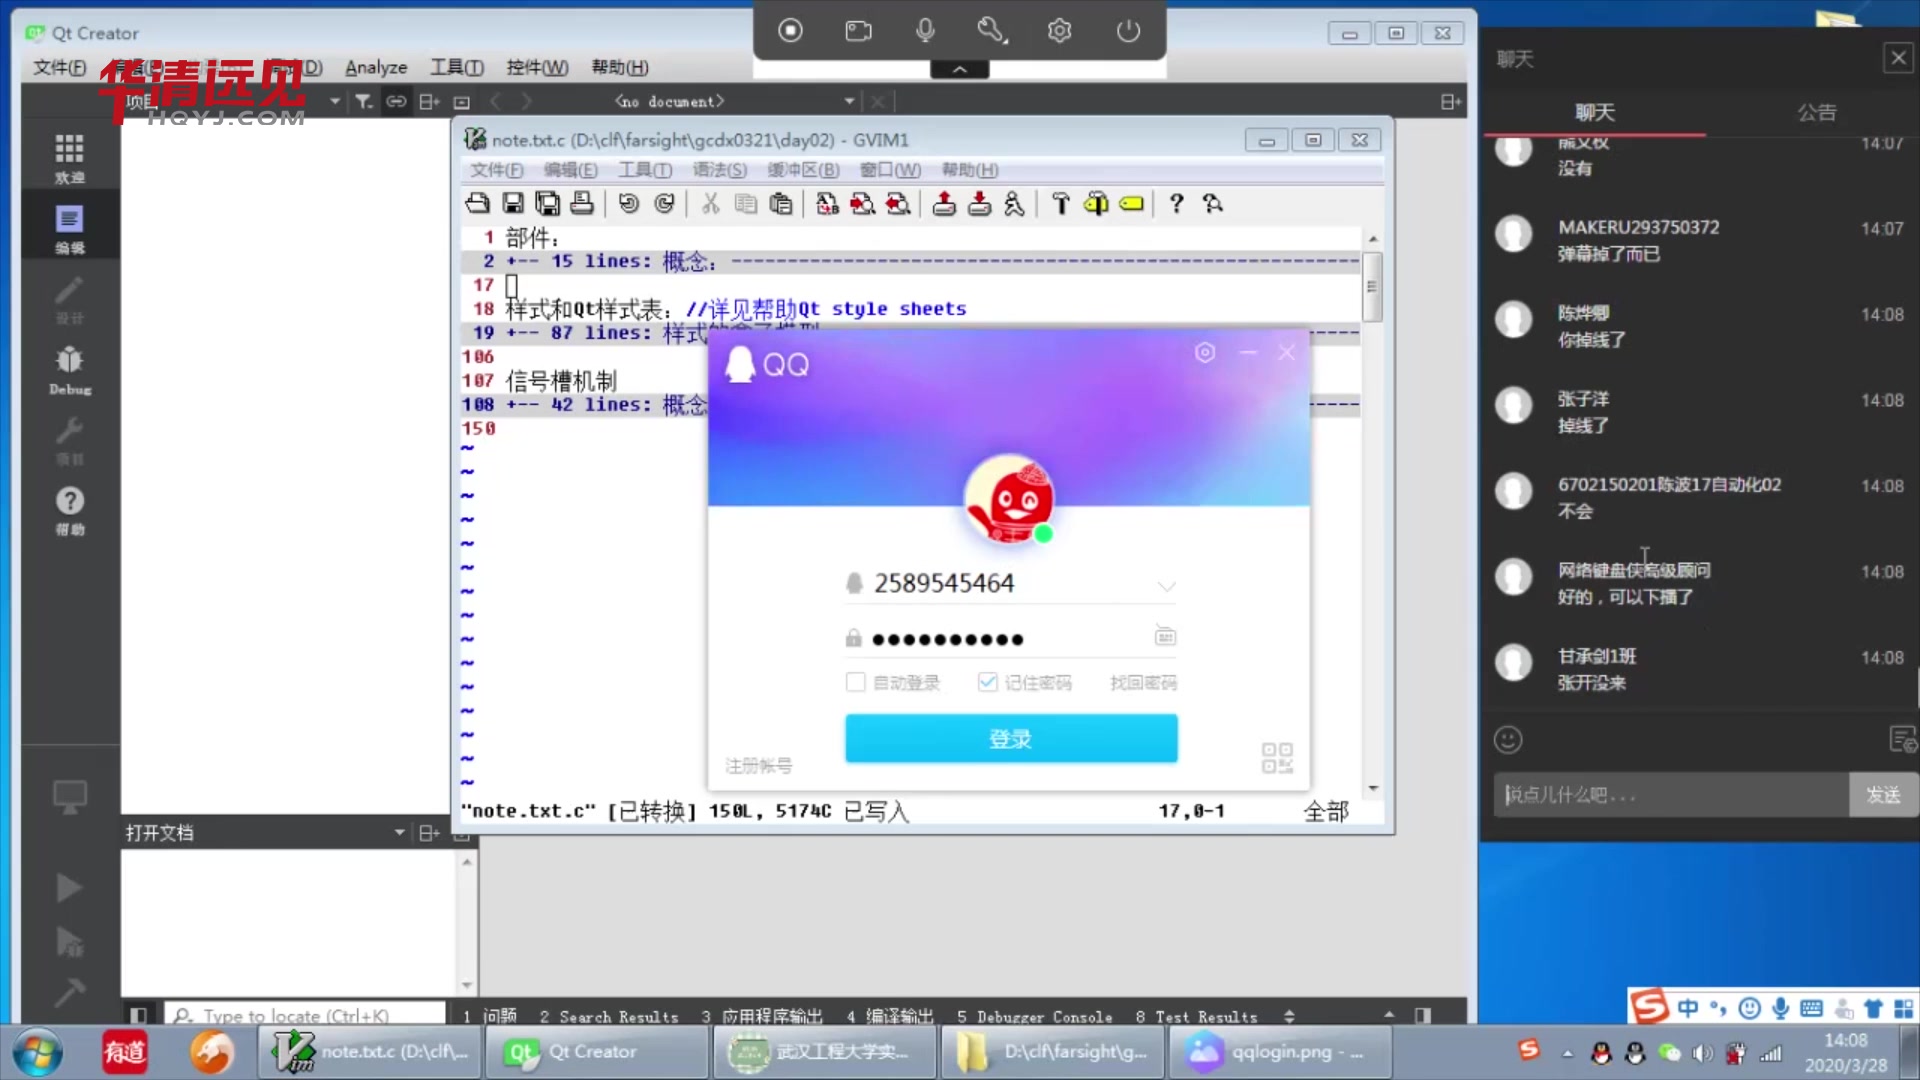Open the Welcome mode in Qt Creator sidebar

click(69, 158)
